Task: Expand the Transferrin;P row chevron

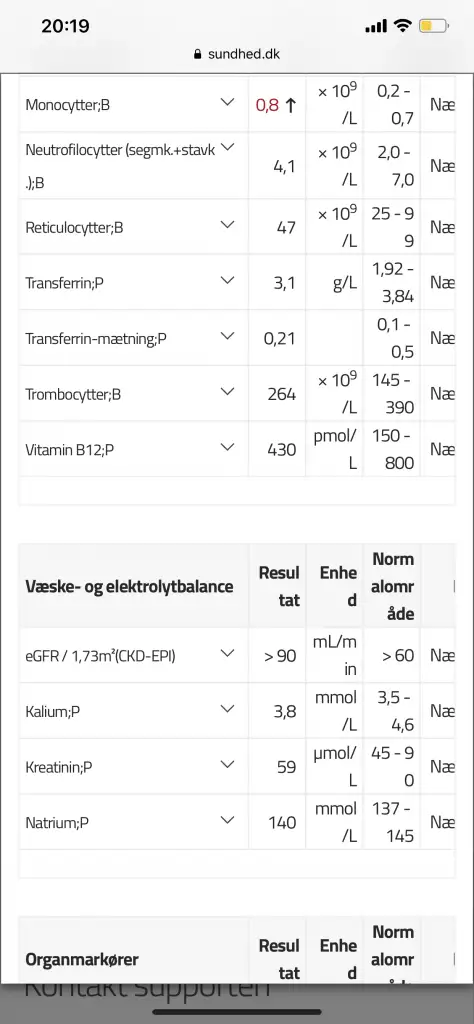Action: [227, 280]
